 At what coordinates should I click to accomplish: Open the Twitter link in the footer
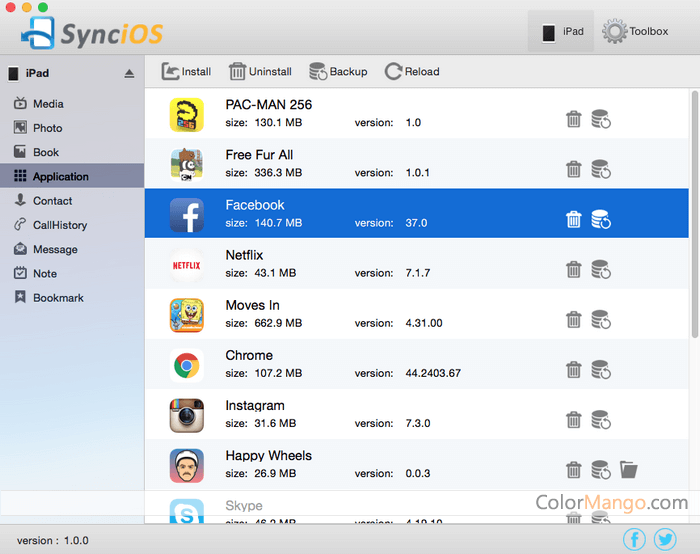pos(663,539)
